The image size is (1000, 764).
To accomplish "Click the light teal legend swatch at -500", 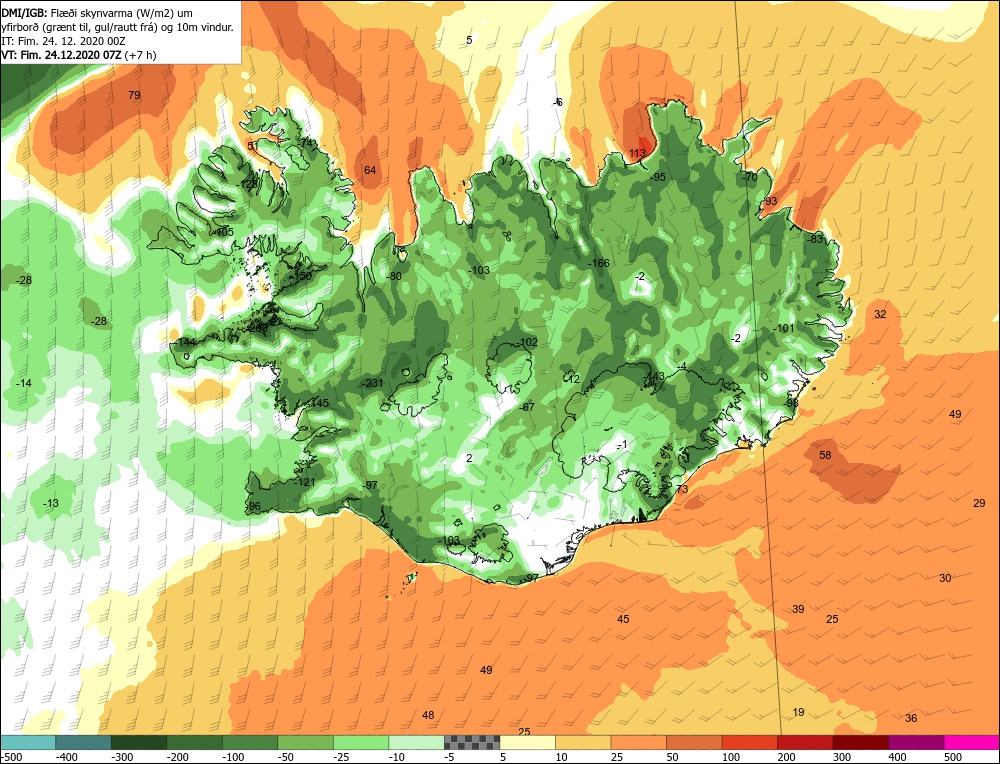I will point(28,742).
